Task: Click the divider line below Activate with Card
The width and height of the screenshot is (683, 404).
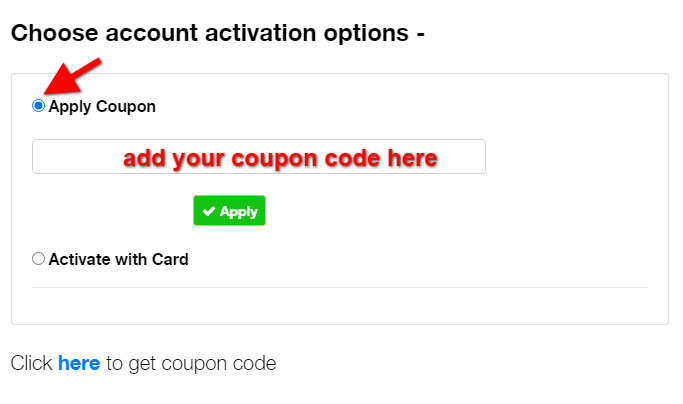Action: pyautogui.click(x=340, y=288)
